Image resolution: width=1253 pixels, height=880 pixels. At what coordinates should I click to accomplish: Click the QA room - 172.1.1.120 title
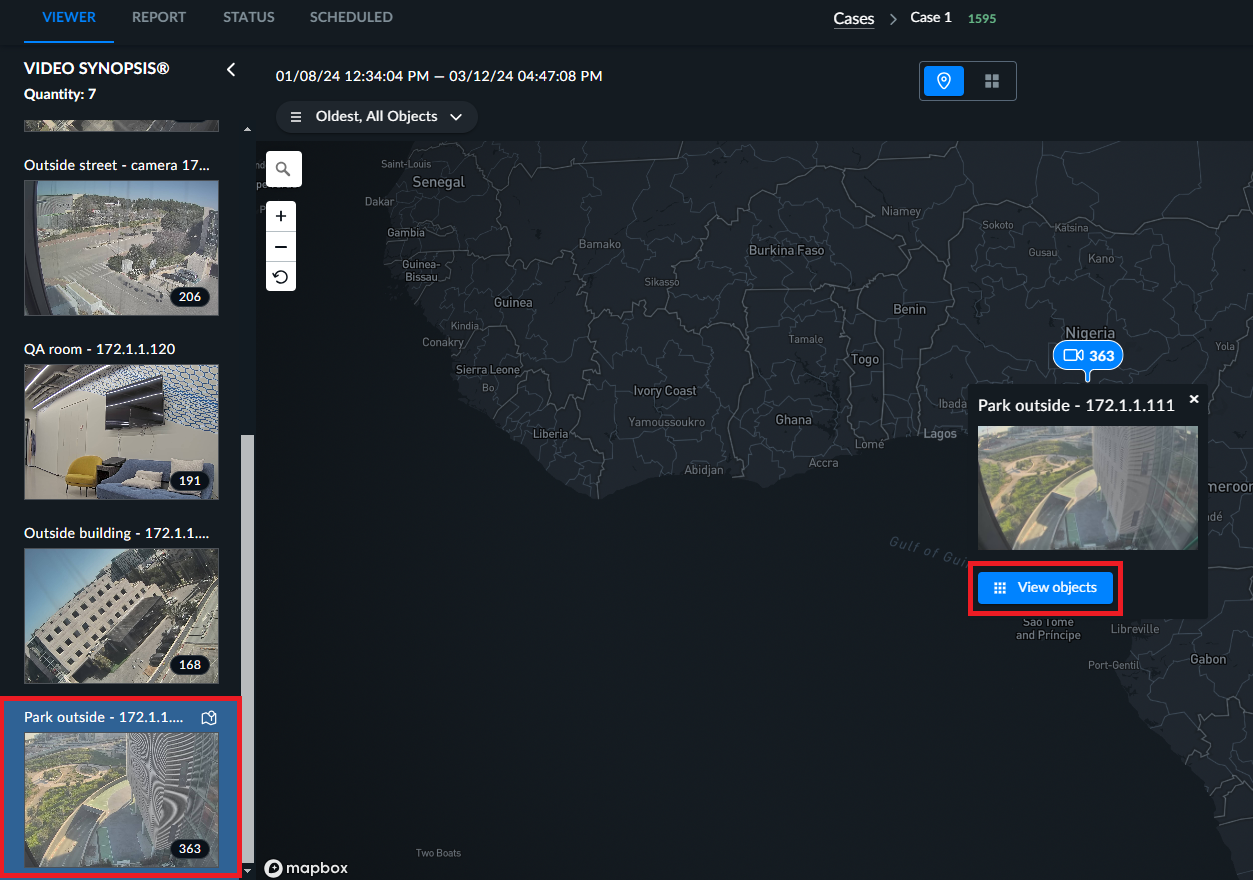[x=100, y=349]
